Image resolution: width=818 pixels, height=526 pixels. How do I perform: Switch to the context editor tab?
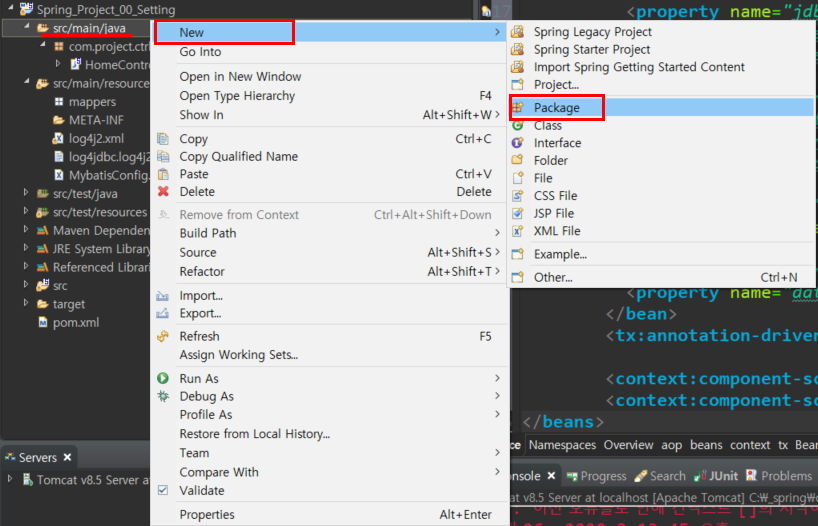pyautogui.click(x=750, y=445)
